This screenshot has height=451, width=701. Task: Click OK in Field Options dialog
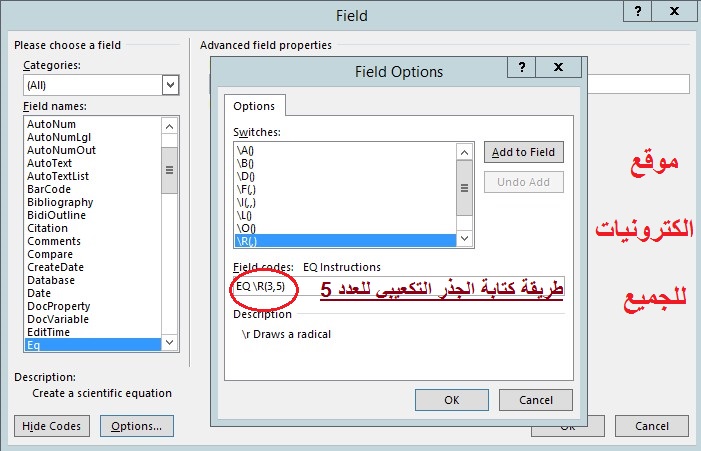coord(451,400)
